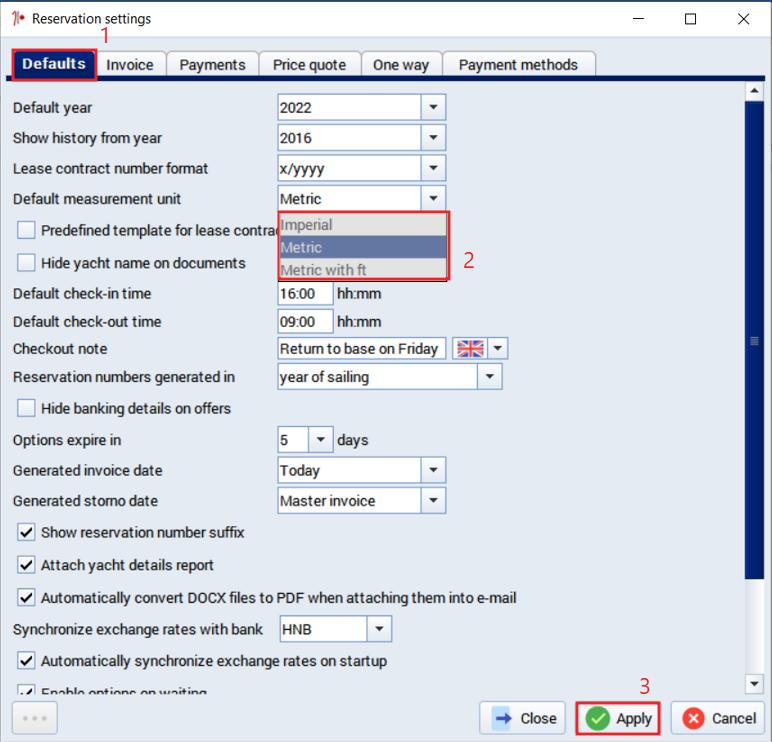Open the Invoice tab
772x742 pixels.
coord(130,65)
